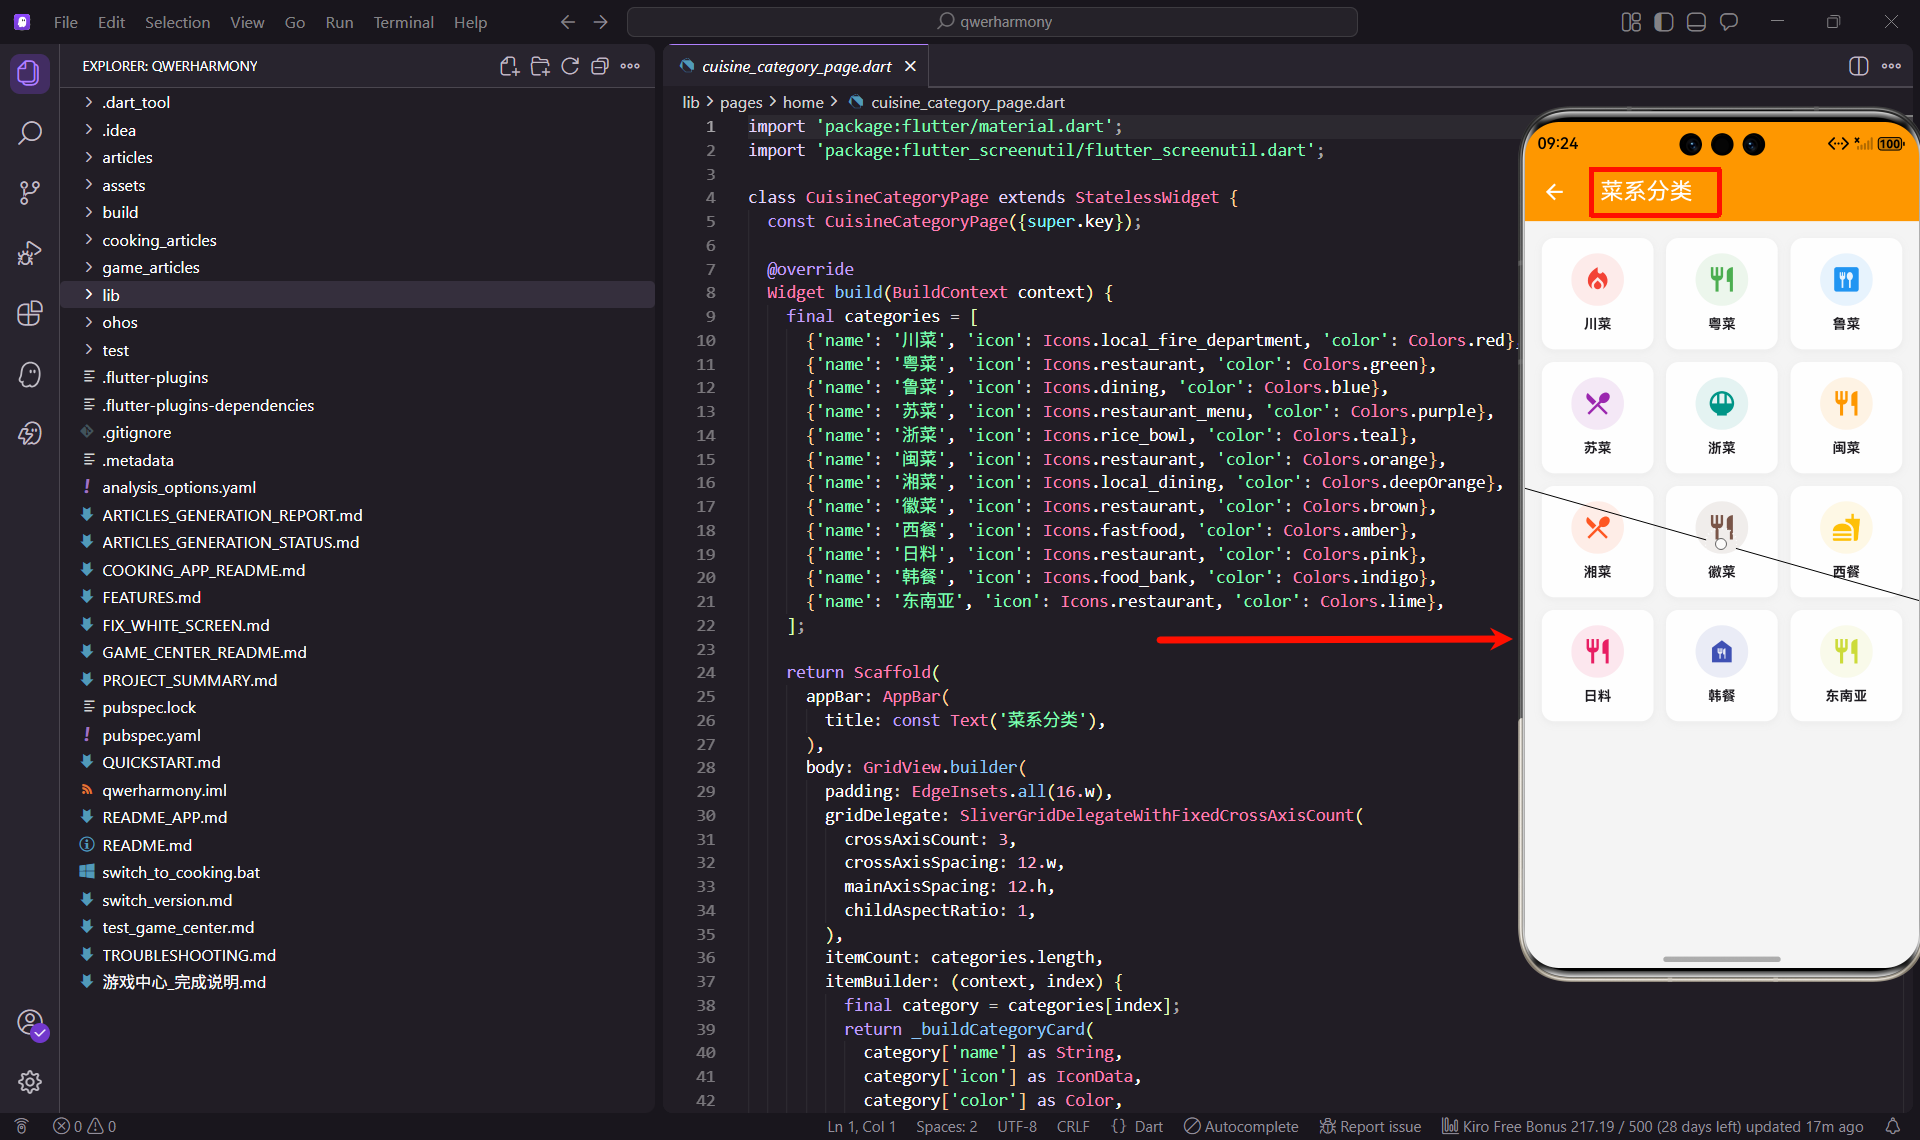1920x1140 pixels.
Task: Open the Search view in activity bar
Action: [x=30, y=133]
